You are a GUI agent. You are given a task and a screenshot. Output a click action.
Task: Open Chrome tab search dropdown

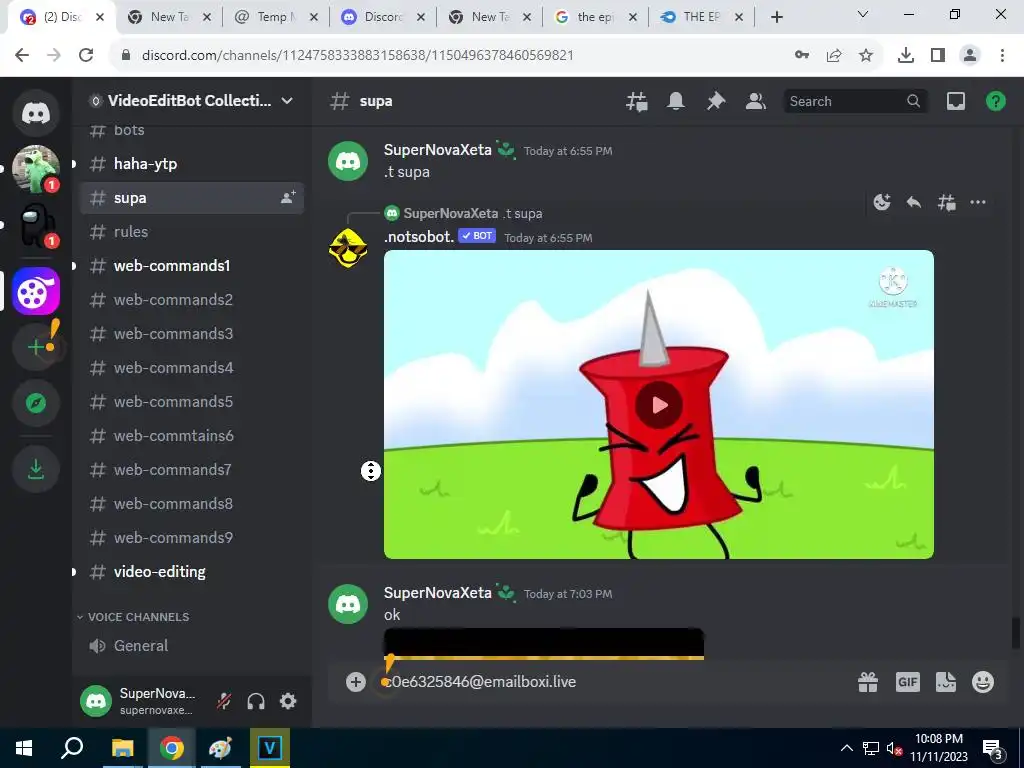(x=863, y=14)
